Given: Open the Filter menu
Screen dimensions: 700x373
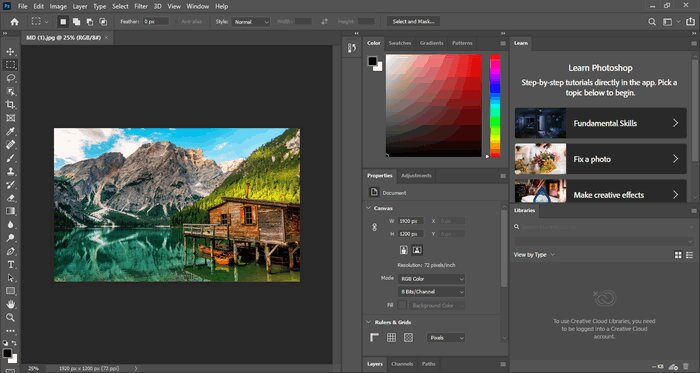Looking at the screenshot, I should (141, 6).
